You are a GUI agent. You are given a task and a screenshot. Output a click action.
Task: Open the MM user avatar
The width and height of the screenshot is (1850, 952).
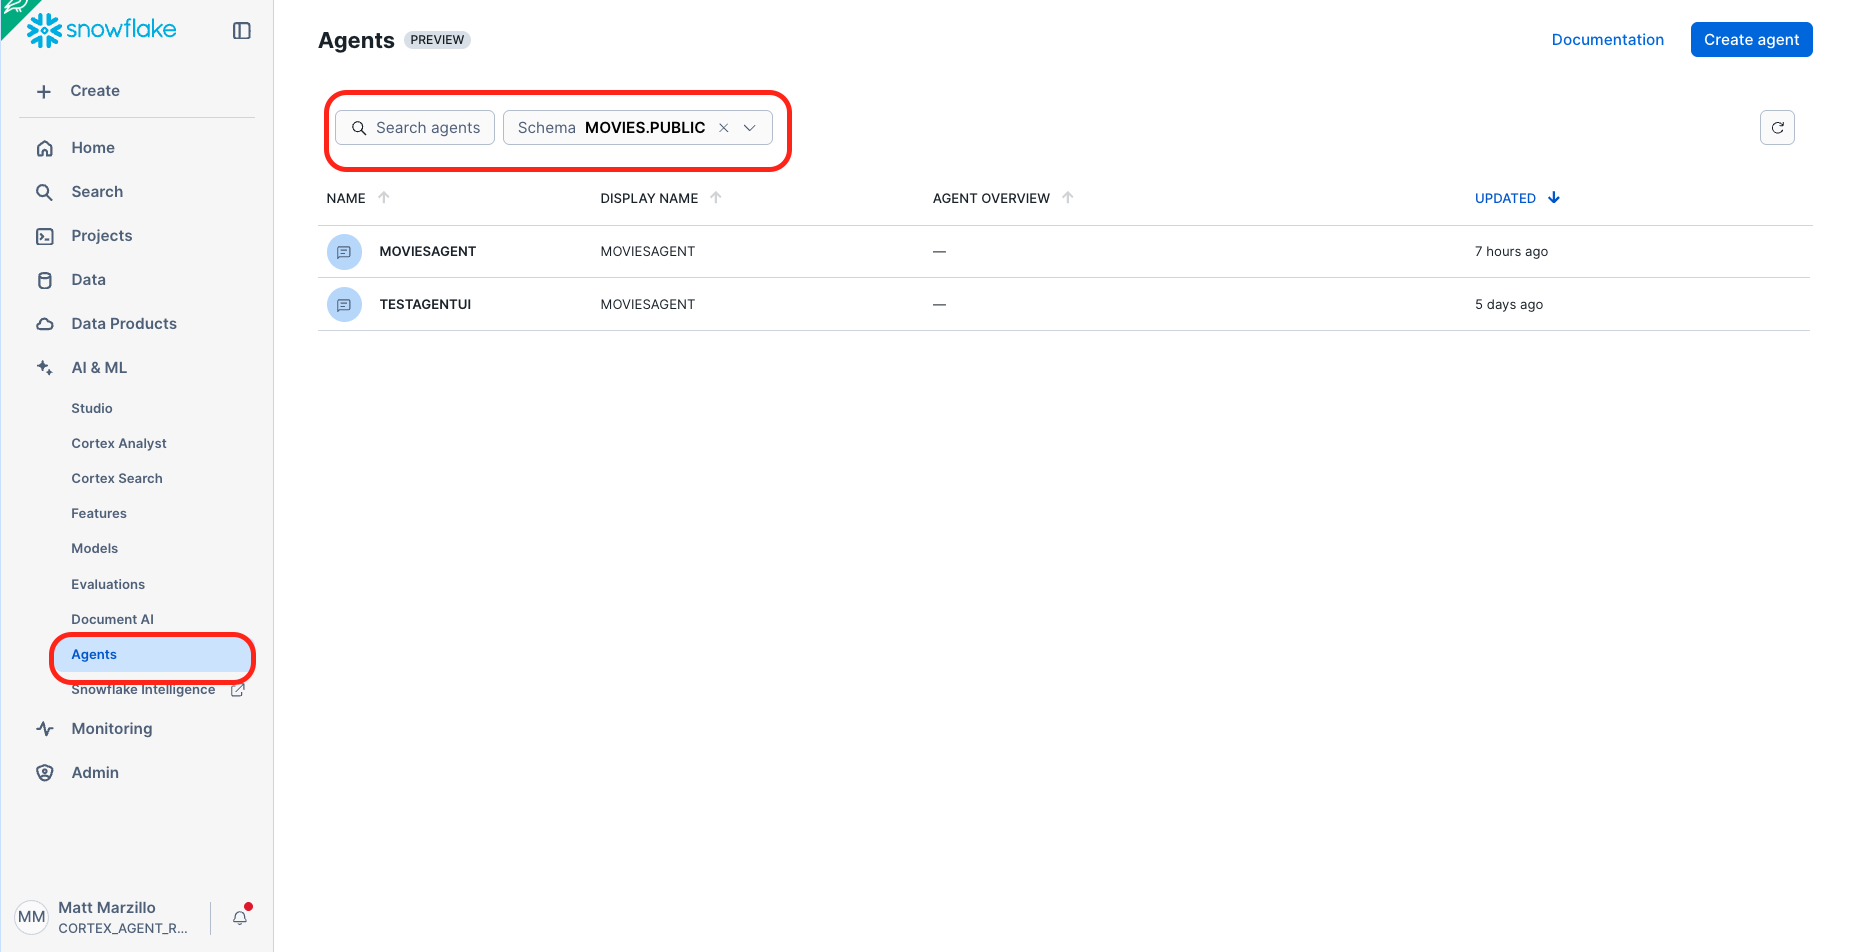(31, 917)
